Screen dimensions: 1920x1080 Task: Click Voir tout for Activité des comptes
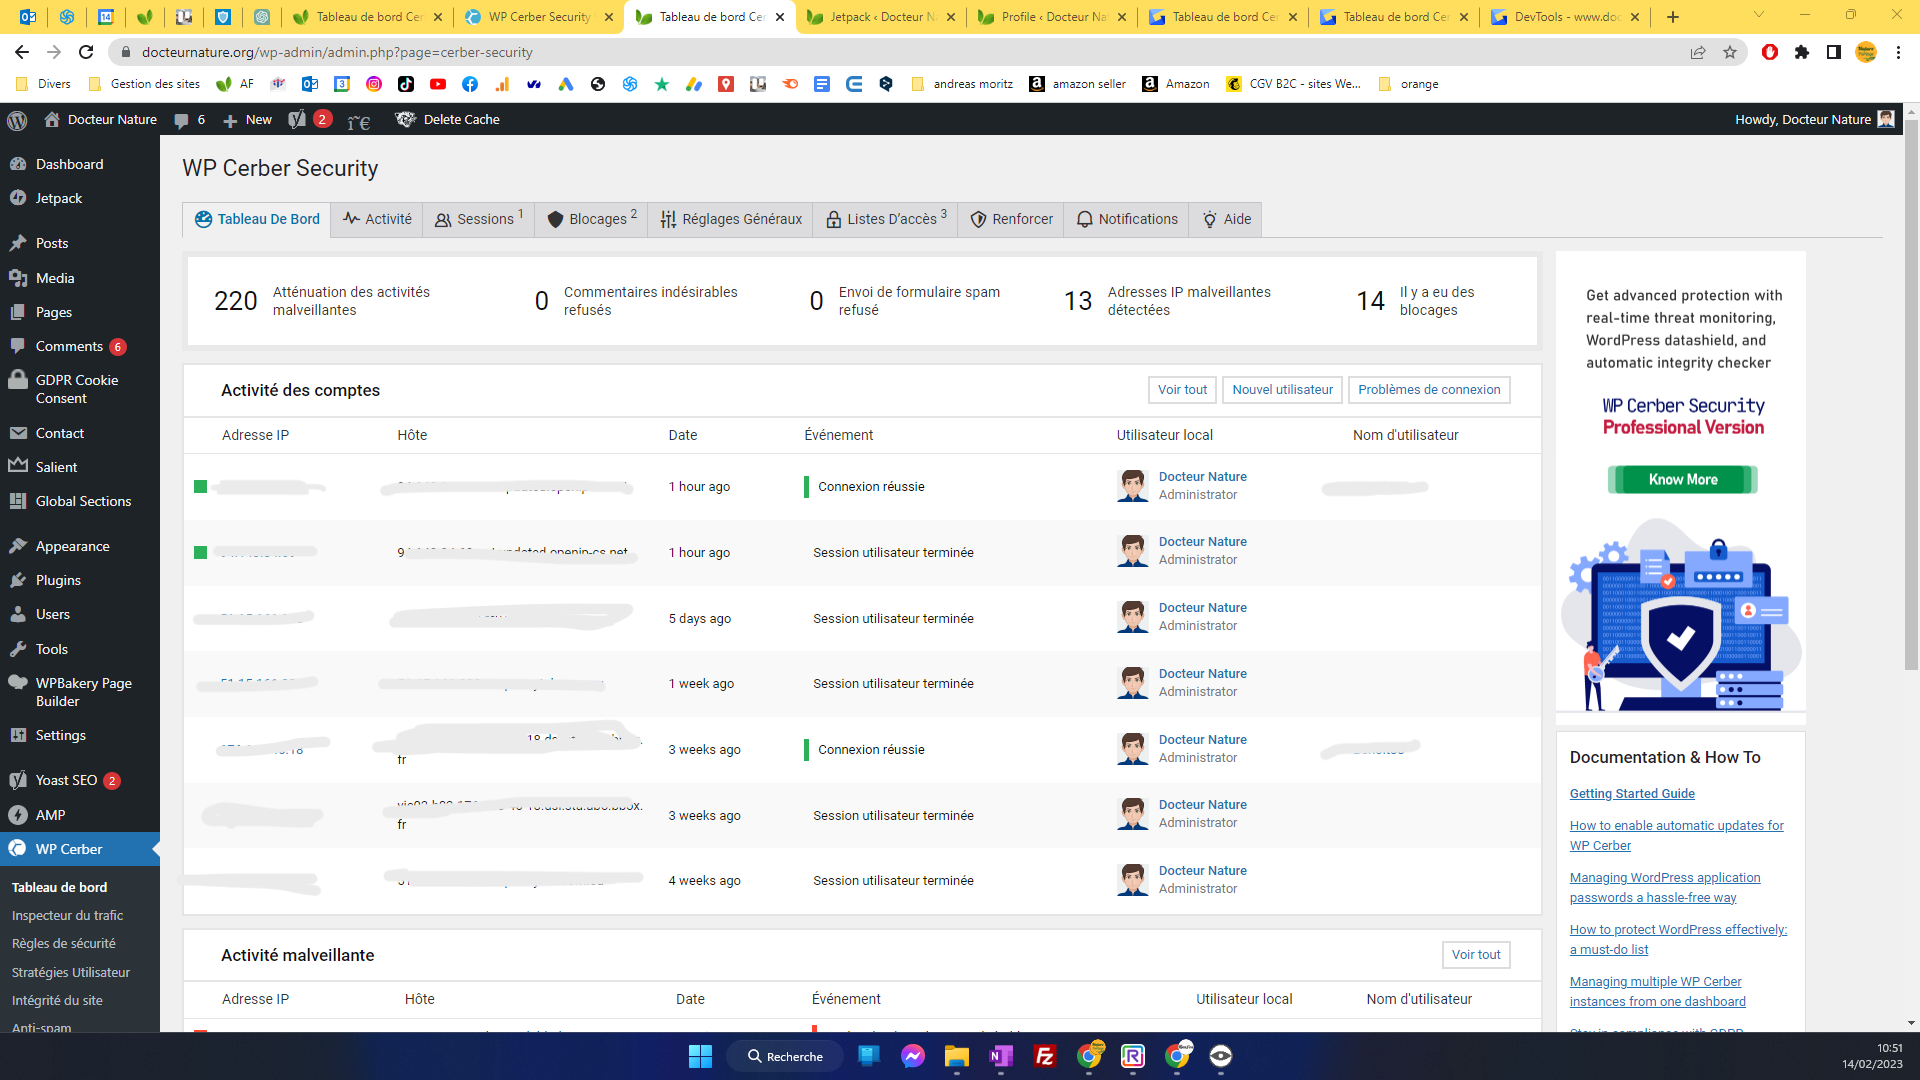coord(1181,390)
